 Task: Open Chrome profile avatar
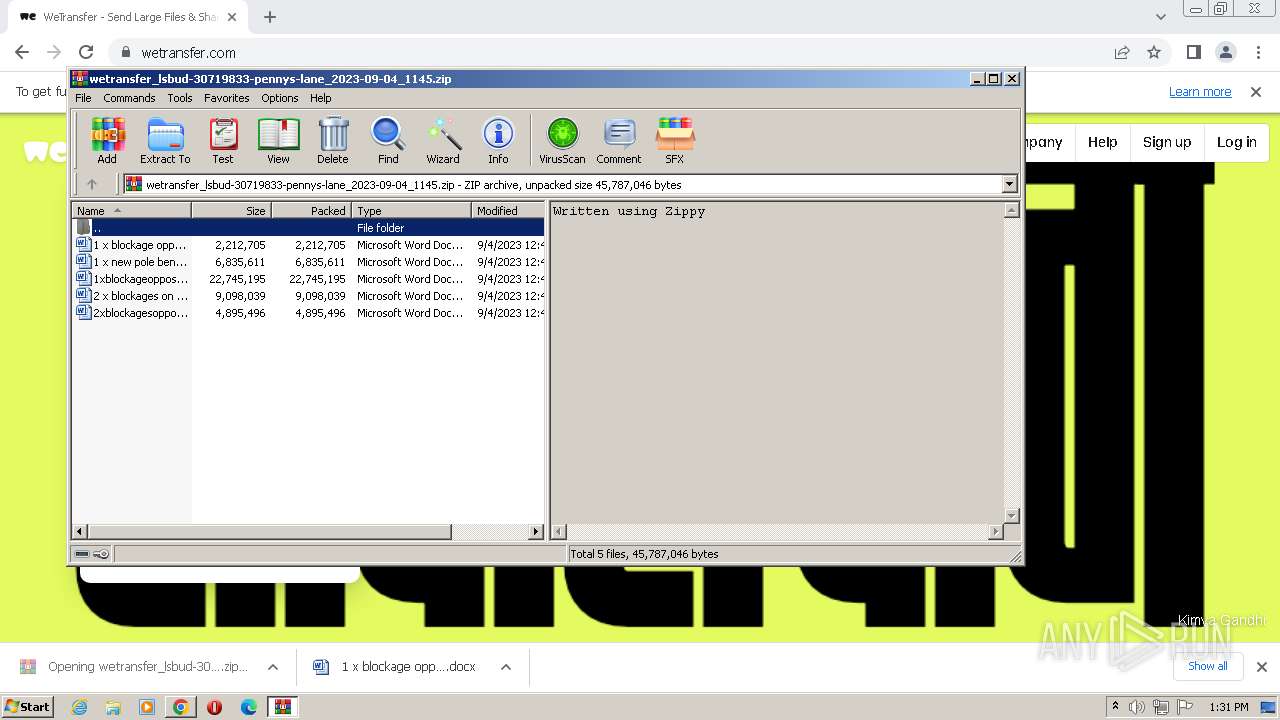[x=1225, y=53]
